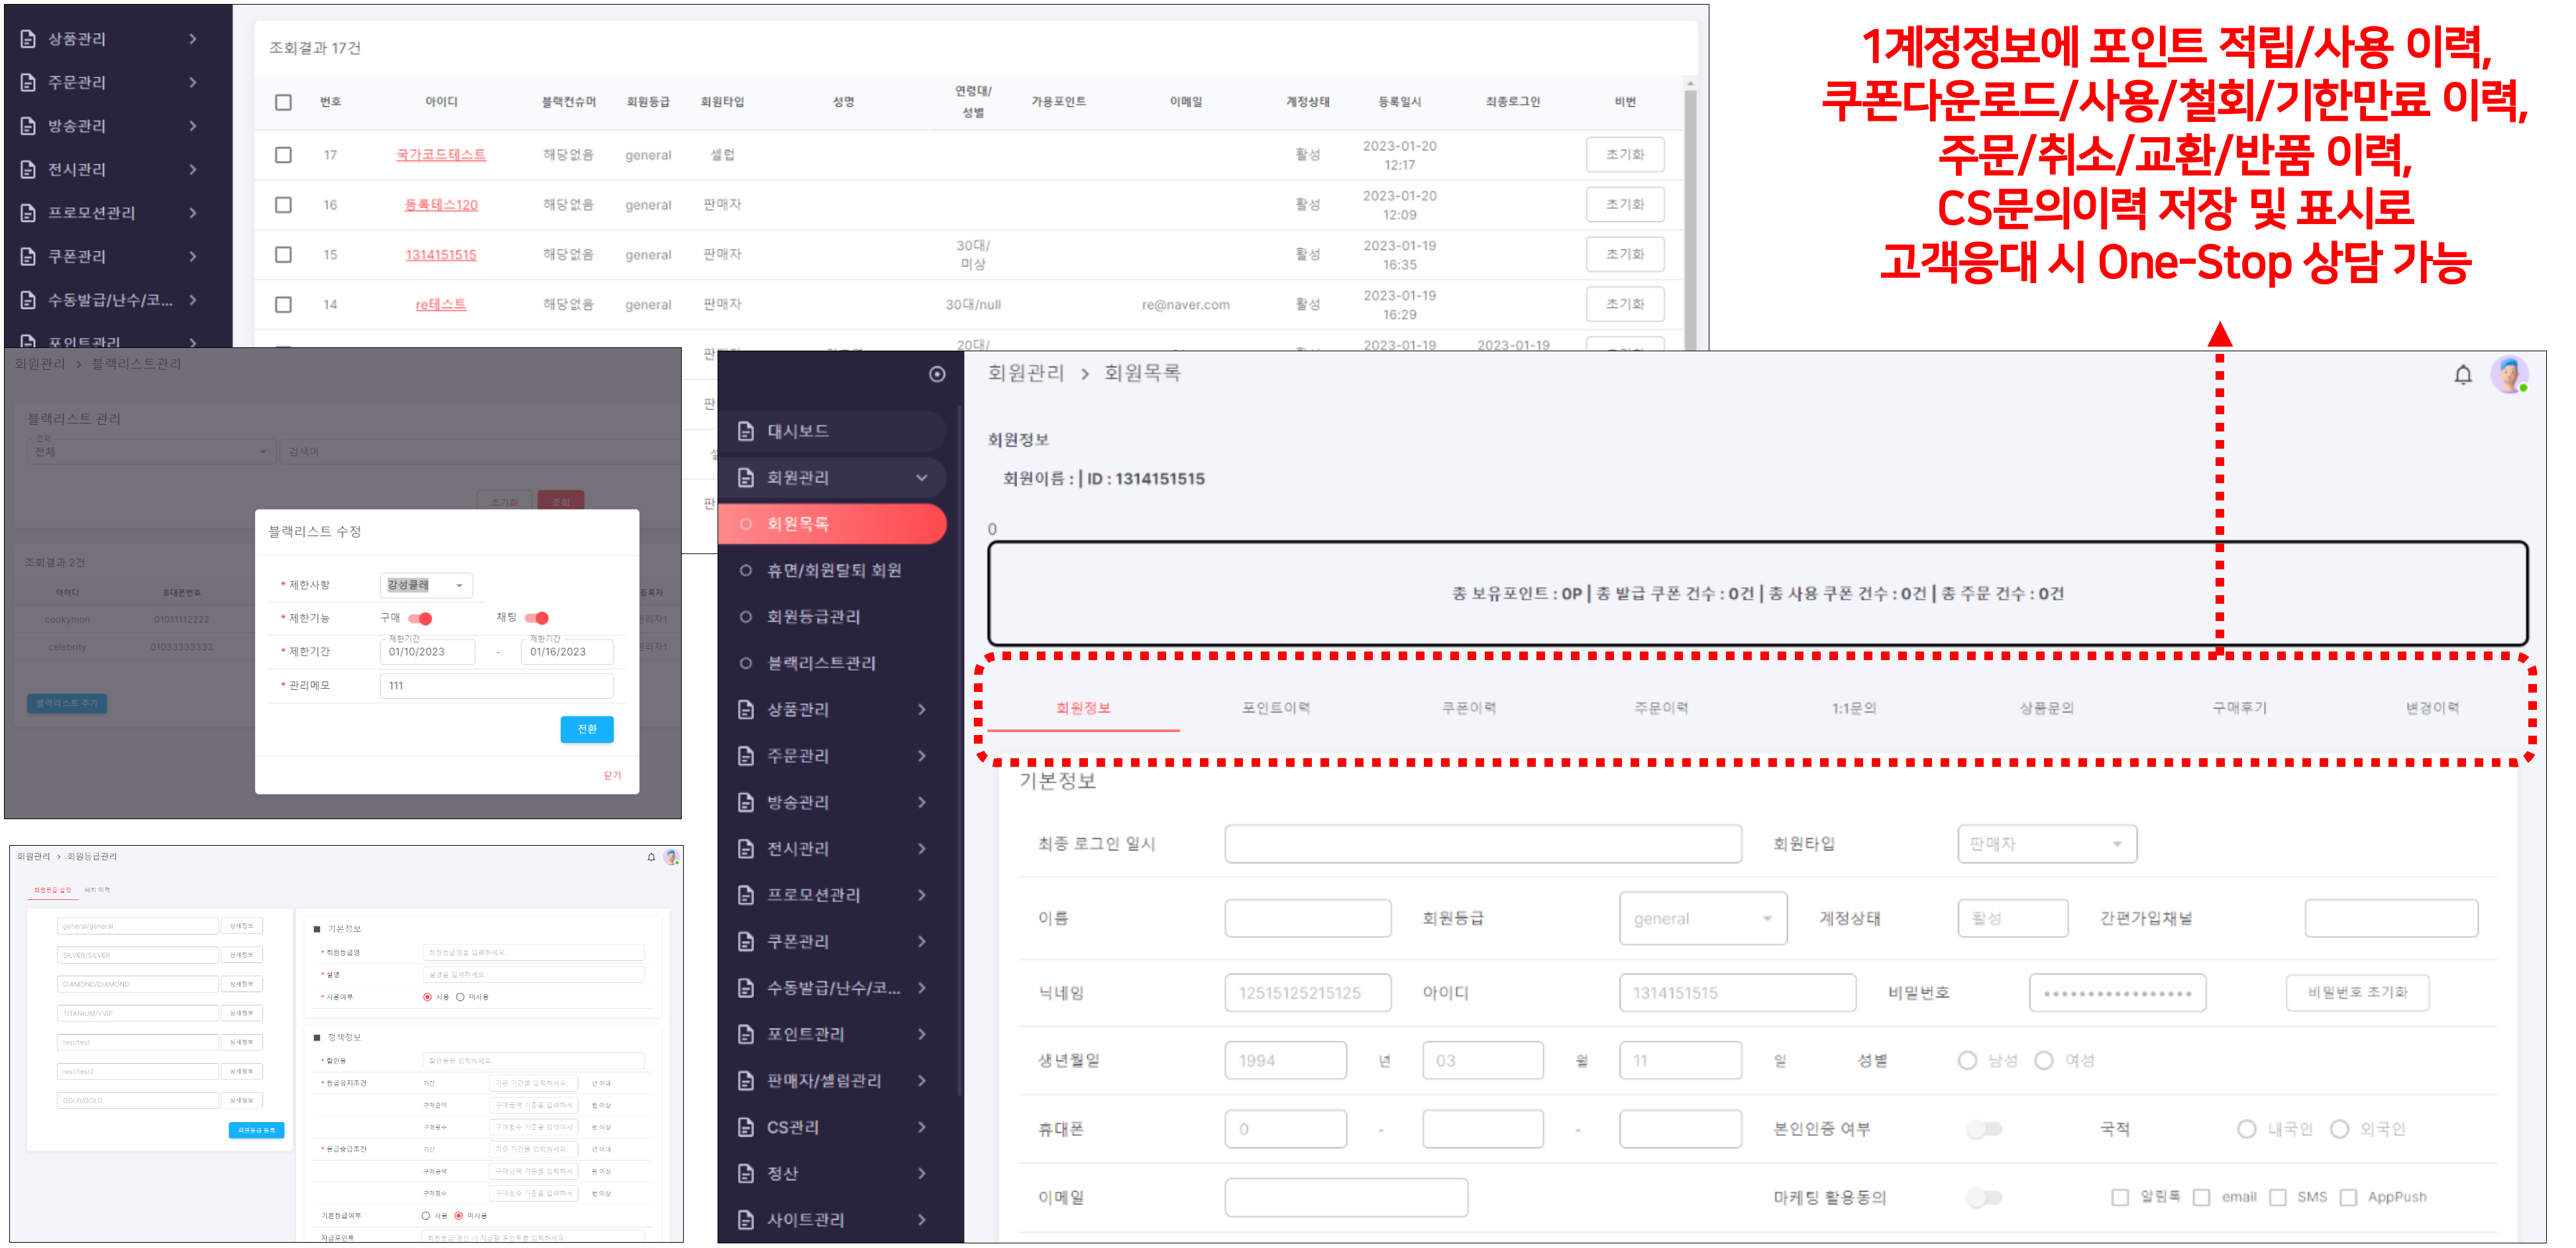Click the sidebar pin circle icon
The width and height of the screenshot is (2576, 1248).
pos(937,374)
